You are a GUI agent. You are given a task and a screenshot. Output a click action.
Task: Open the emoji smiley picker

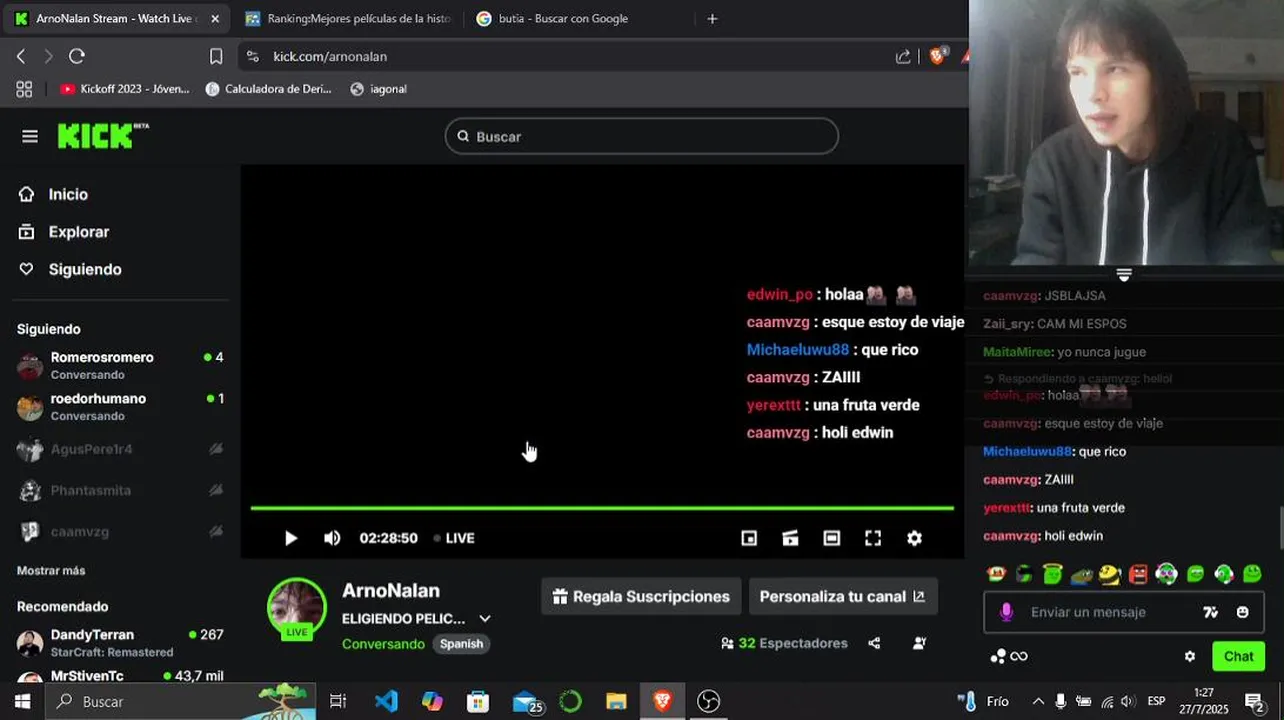1243,612
